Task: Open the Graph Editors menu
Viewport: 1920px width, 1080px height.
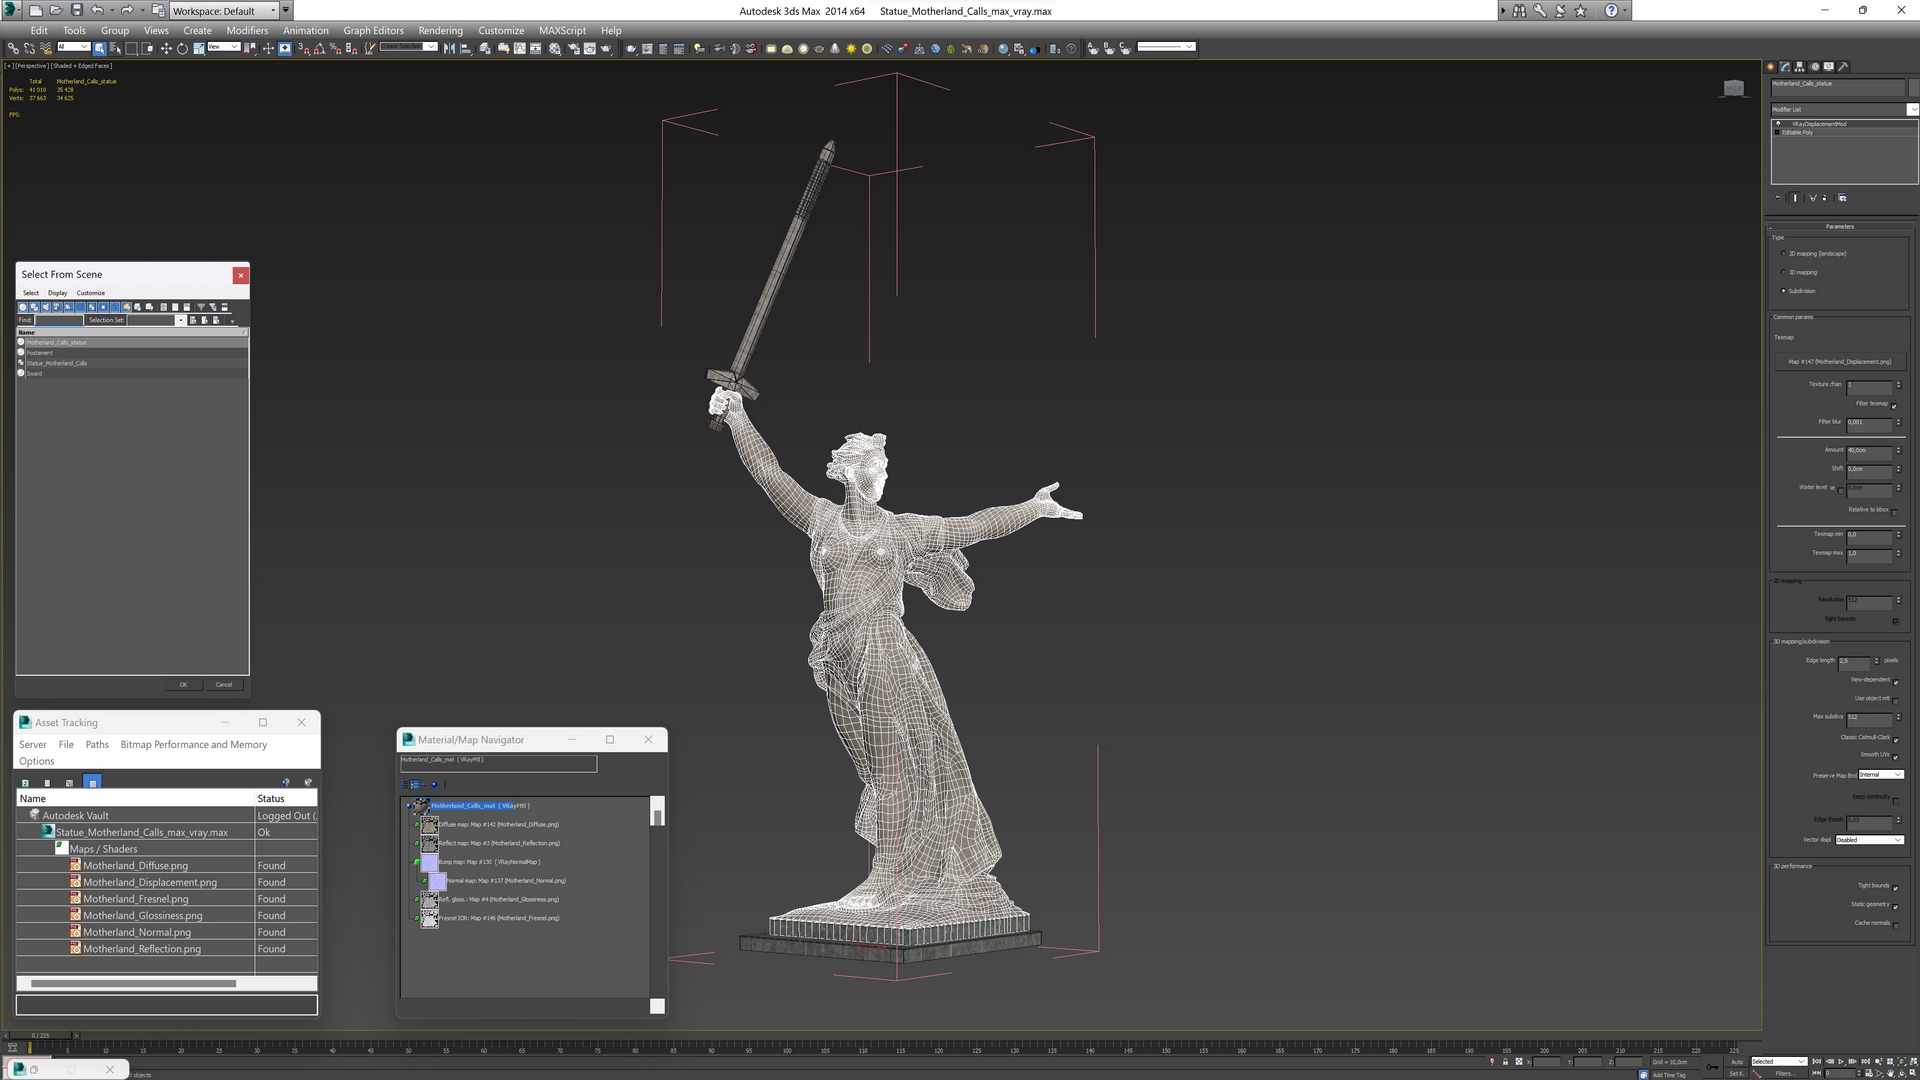Action: [373, 30]
